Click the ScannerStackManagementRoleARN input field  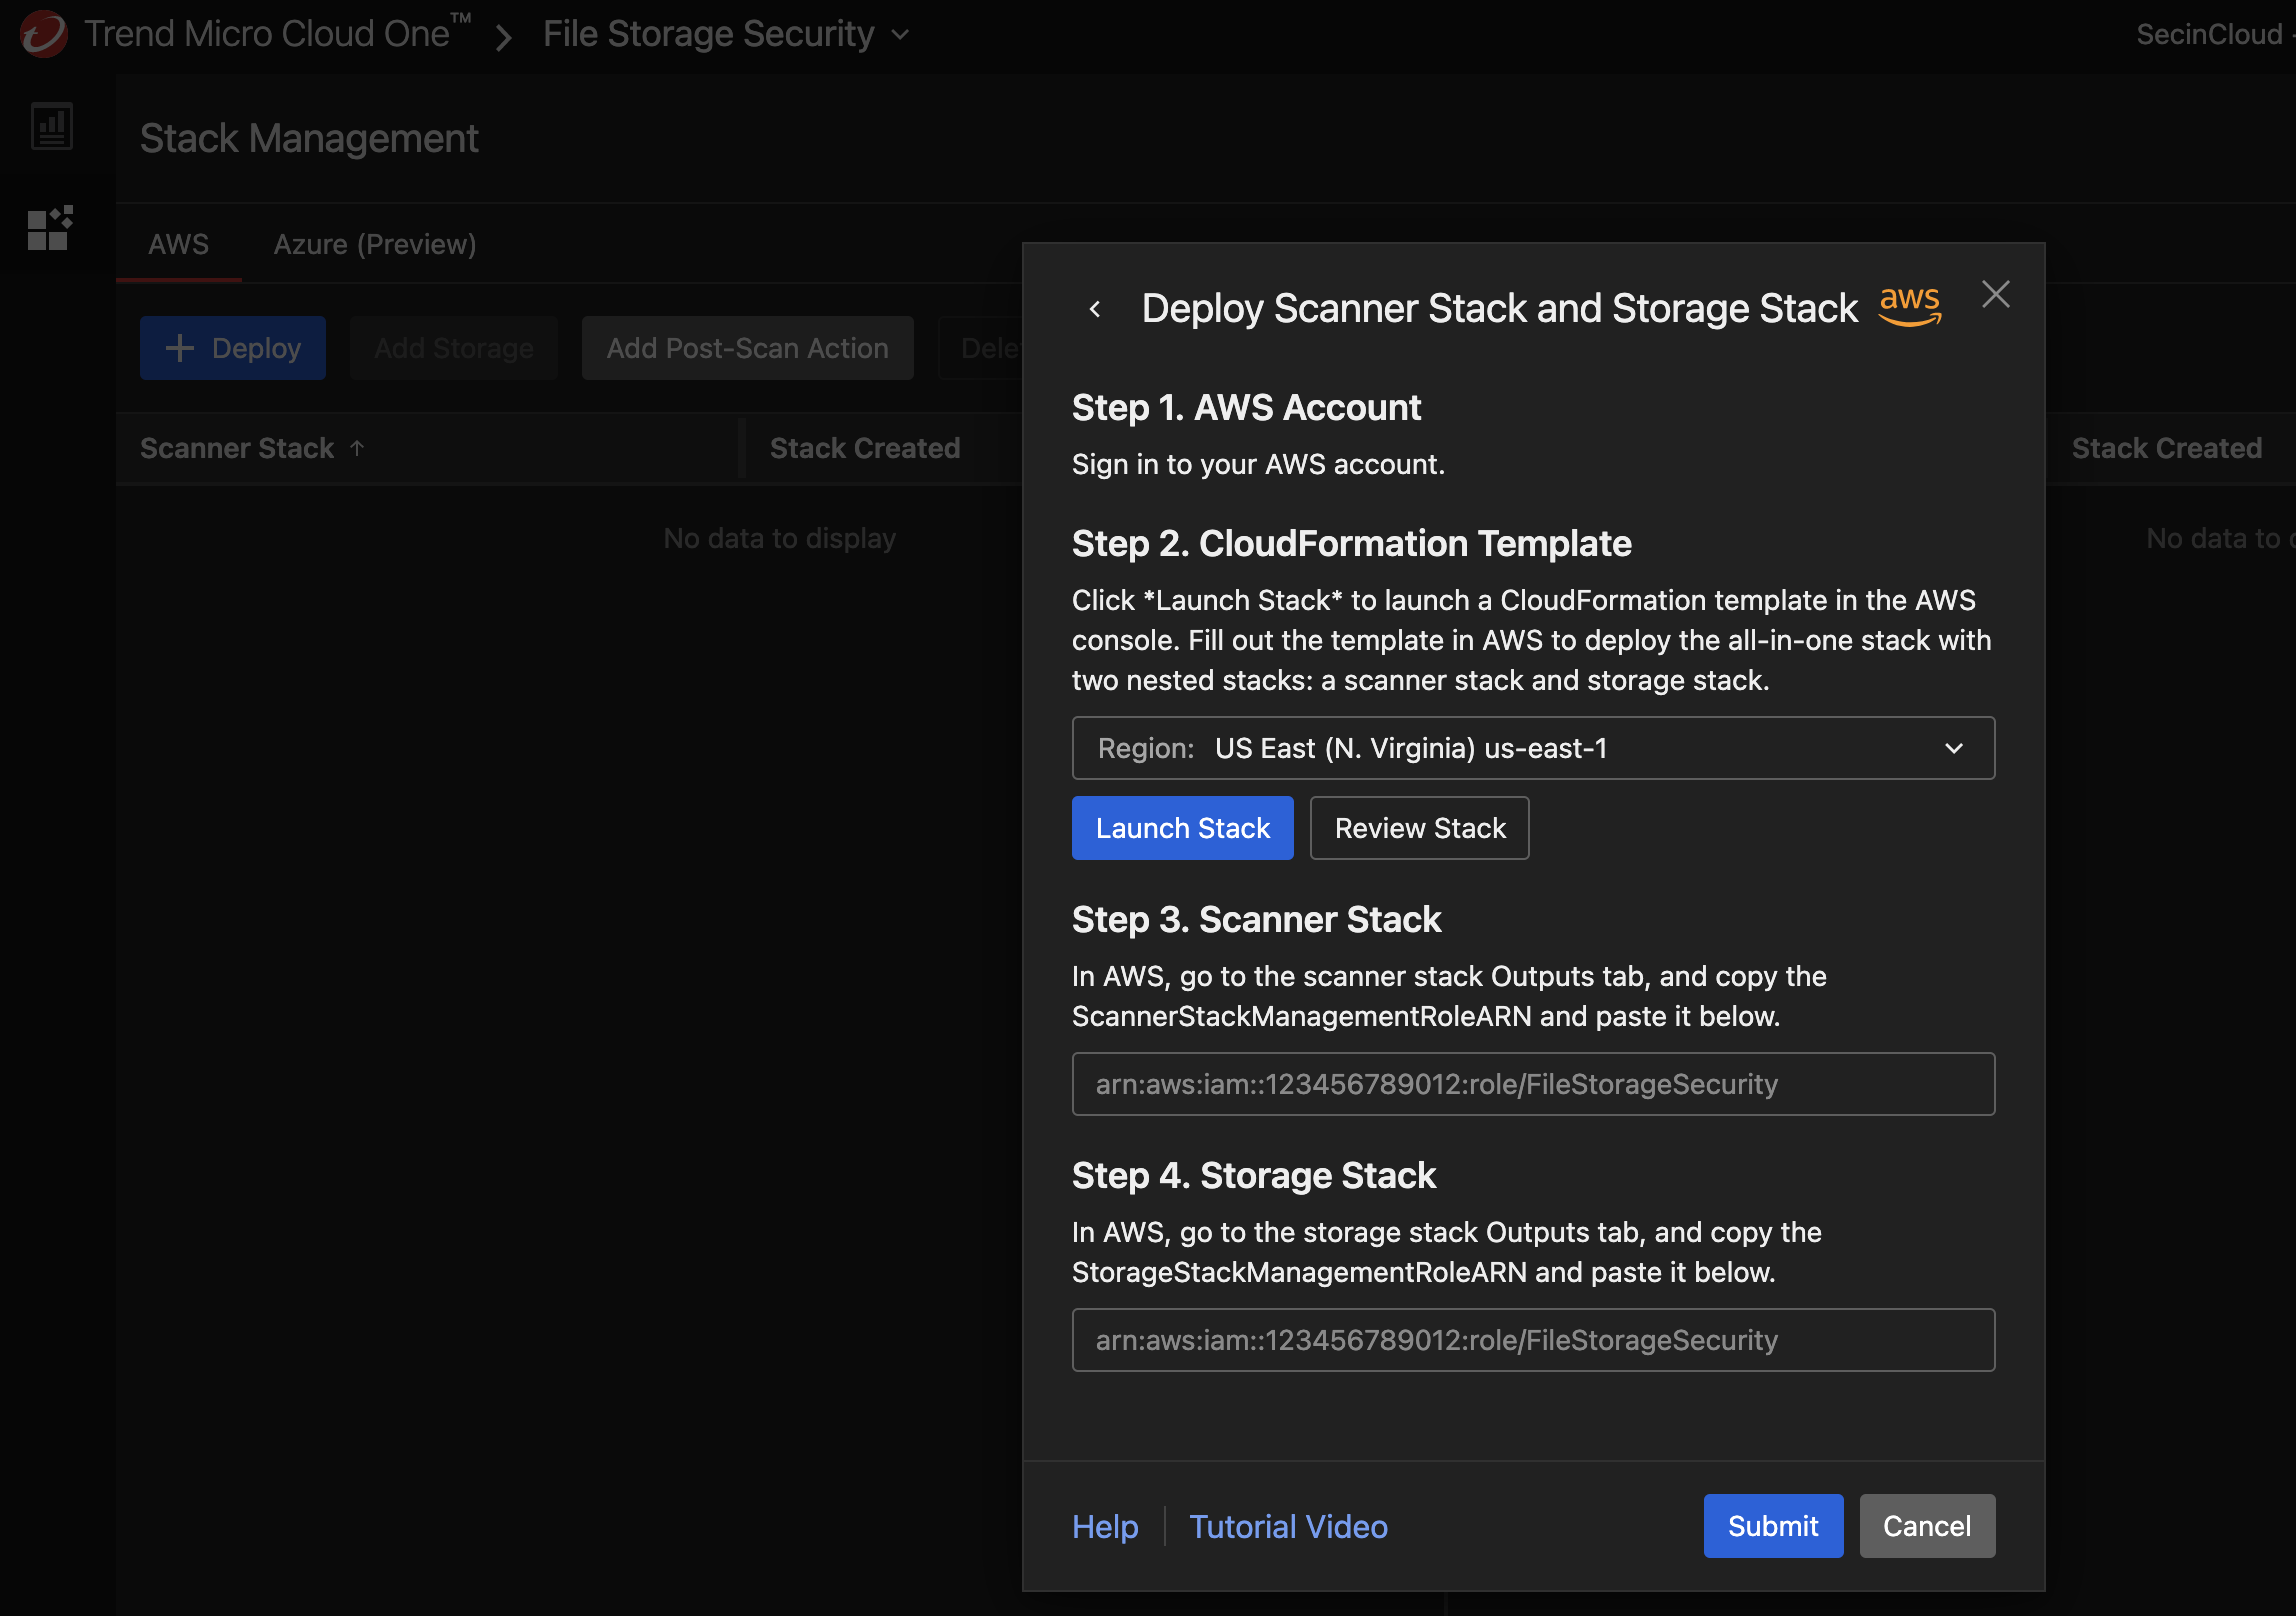[x=1533, y=1084]
